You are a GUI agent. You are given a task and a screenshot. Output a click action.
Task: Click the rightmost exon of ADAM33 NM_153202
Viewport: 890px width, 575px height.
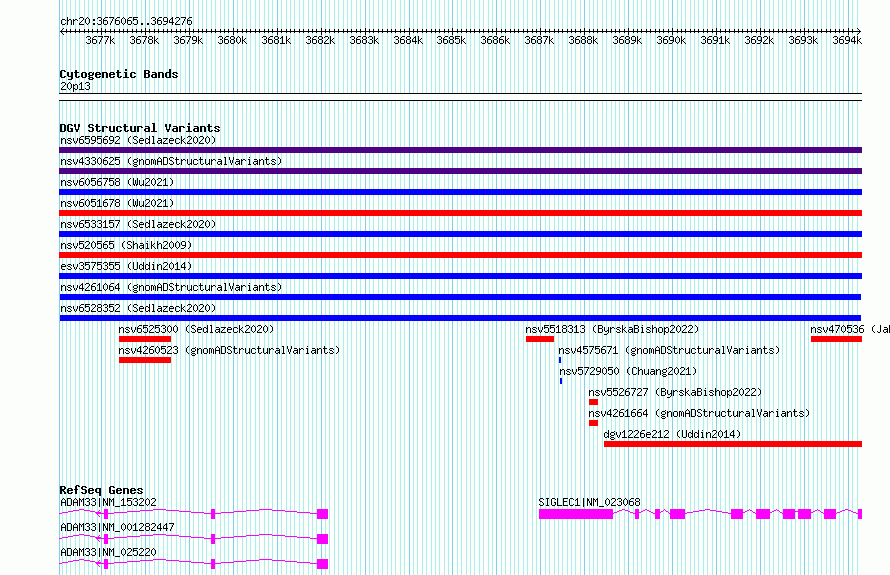pyautogui.click(x=322, y=514)
